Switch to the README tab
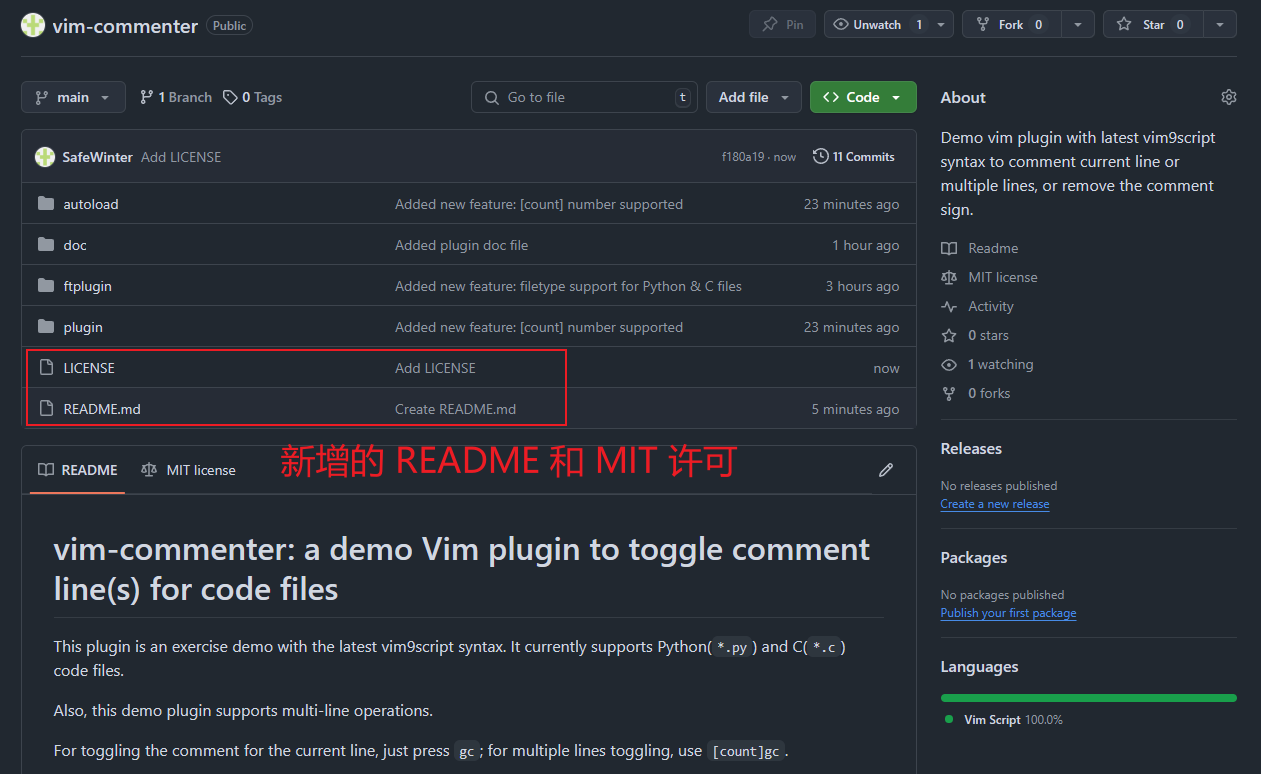1261x774 pixels. 78,470
